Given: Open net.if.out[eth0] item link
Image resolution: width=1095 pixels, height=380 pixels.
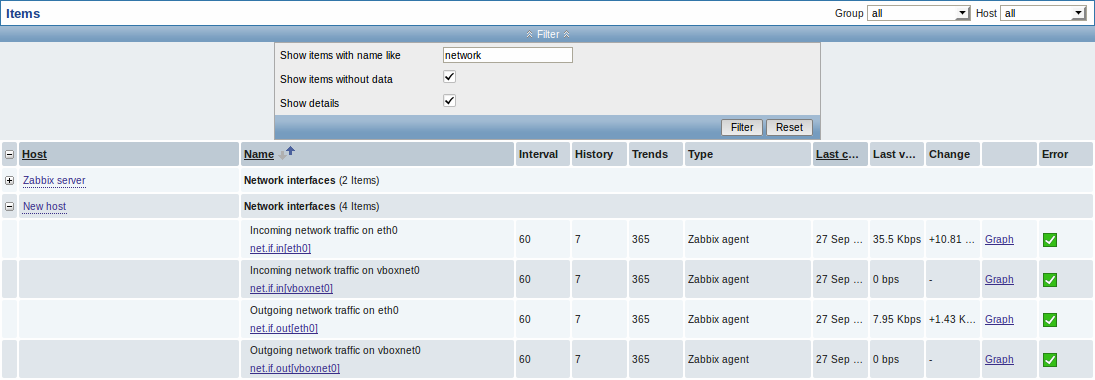Looking at the screenshot, I should 284,328.
